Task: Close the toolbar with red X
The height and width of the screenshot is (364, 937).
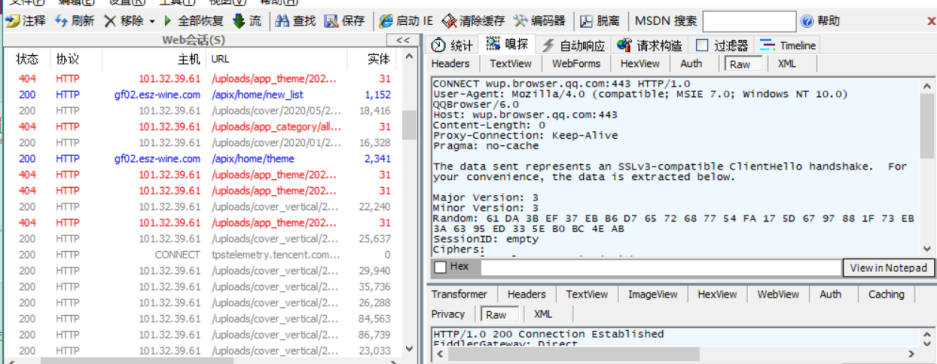Action: 930,22
